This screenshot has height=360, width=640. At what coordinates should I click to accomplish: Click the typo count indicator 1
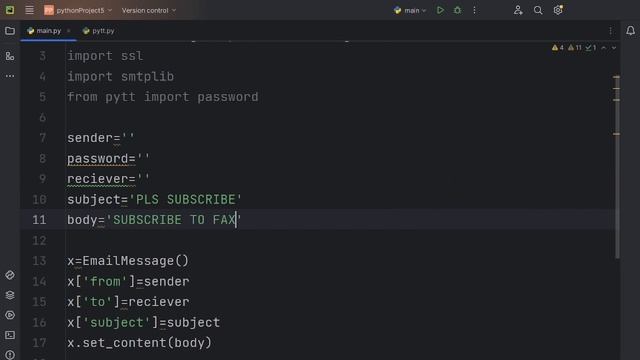591,48
